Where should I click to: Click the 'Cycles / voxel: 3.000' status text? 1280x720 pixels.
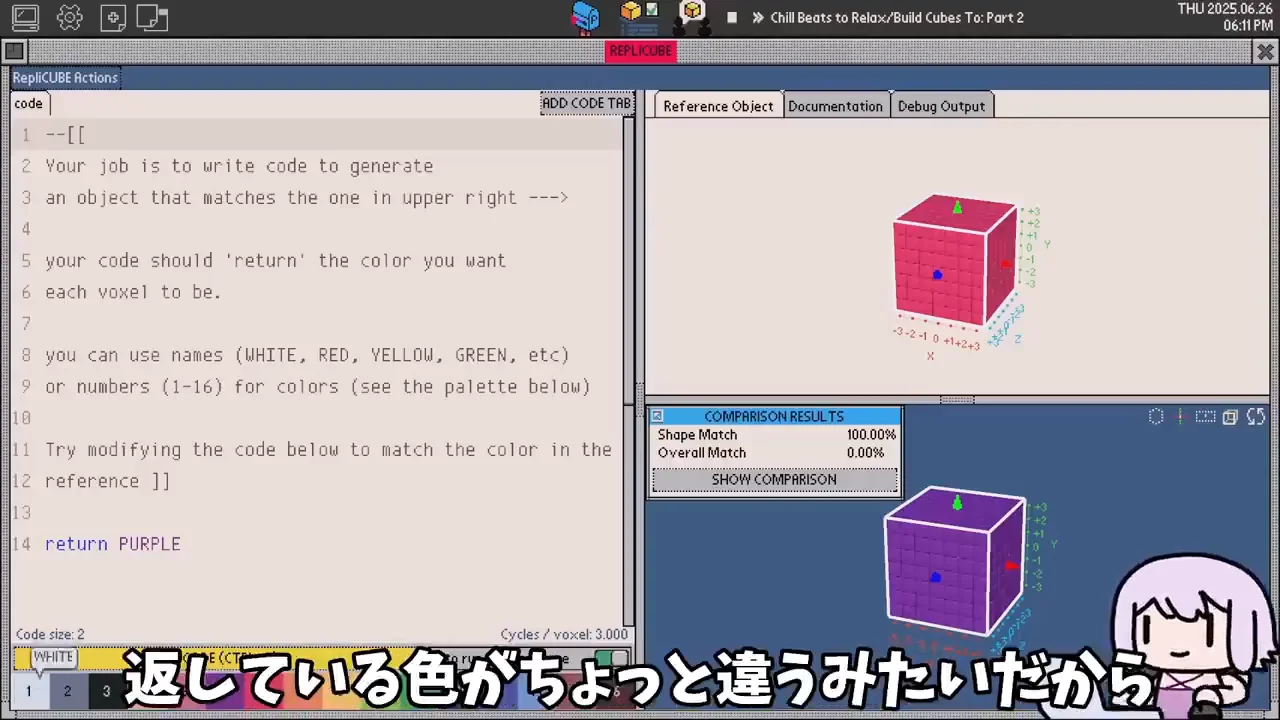[564, 635]
